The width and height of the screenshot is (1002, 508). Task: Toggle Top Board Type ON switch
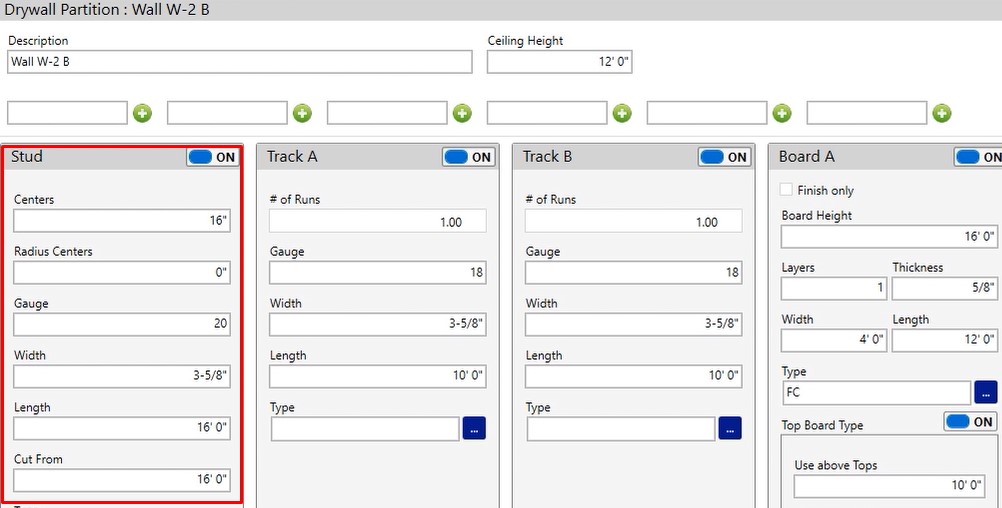(970, 422)
